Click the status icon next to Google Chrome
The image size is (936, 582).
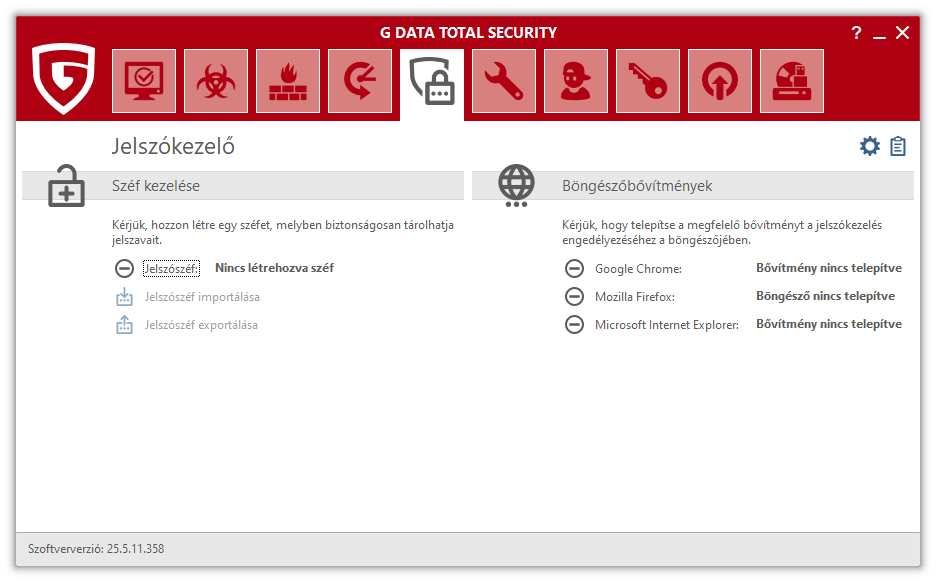[574, 269]
